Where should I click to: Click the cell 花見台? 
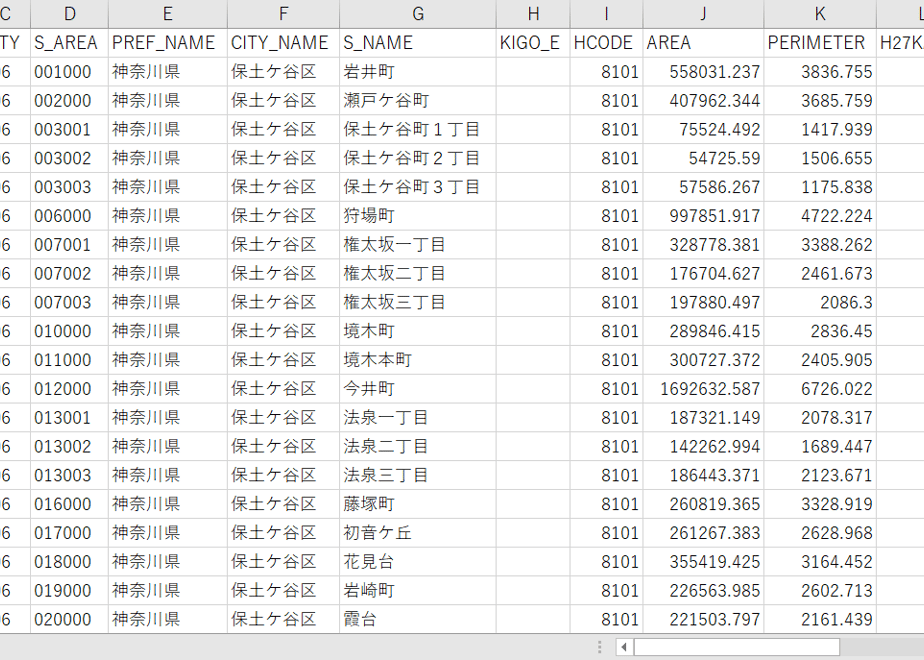click(418, 562)
